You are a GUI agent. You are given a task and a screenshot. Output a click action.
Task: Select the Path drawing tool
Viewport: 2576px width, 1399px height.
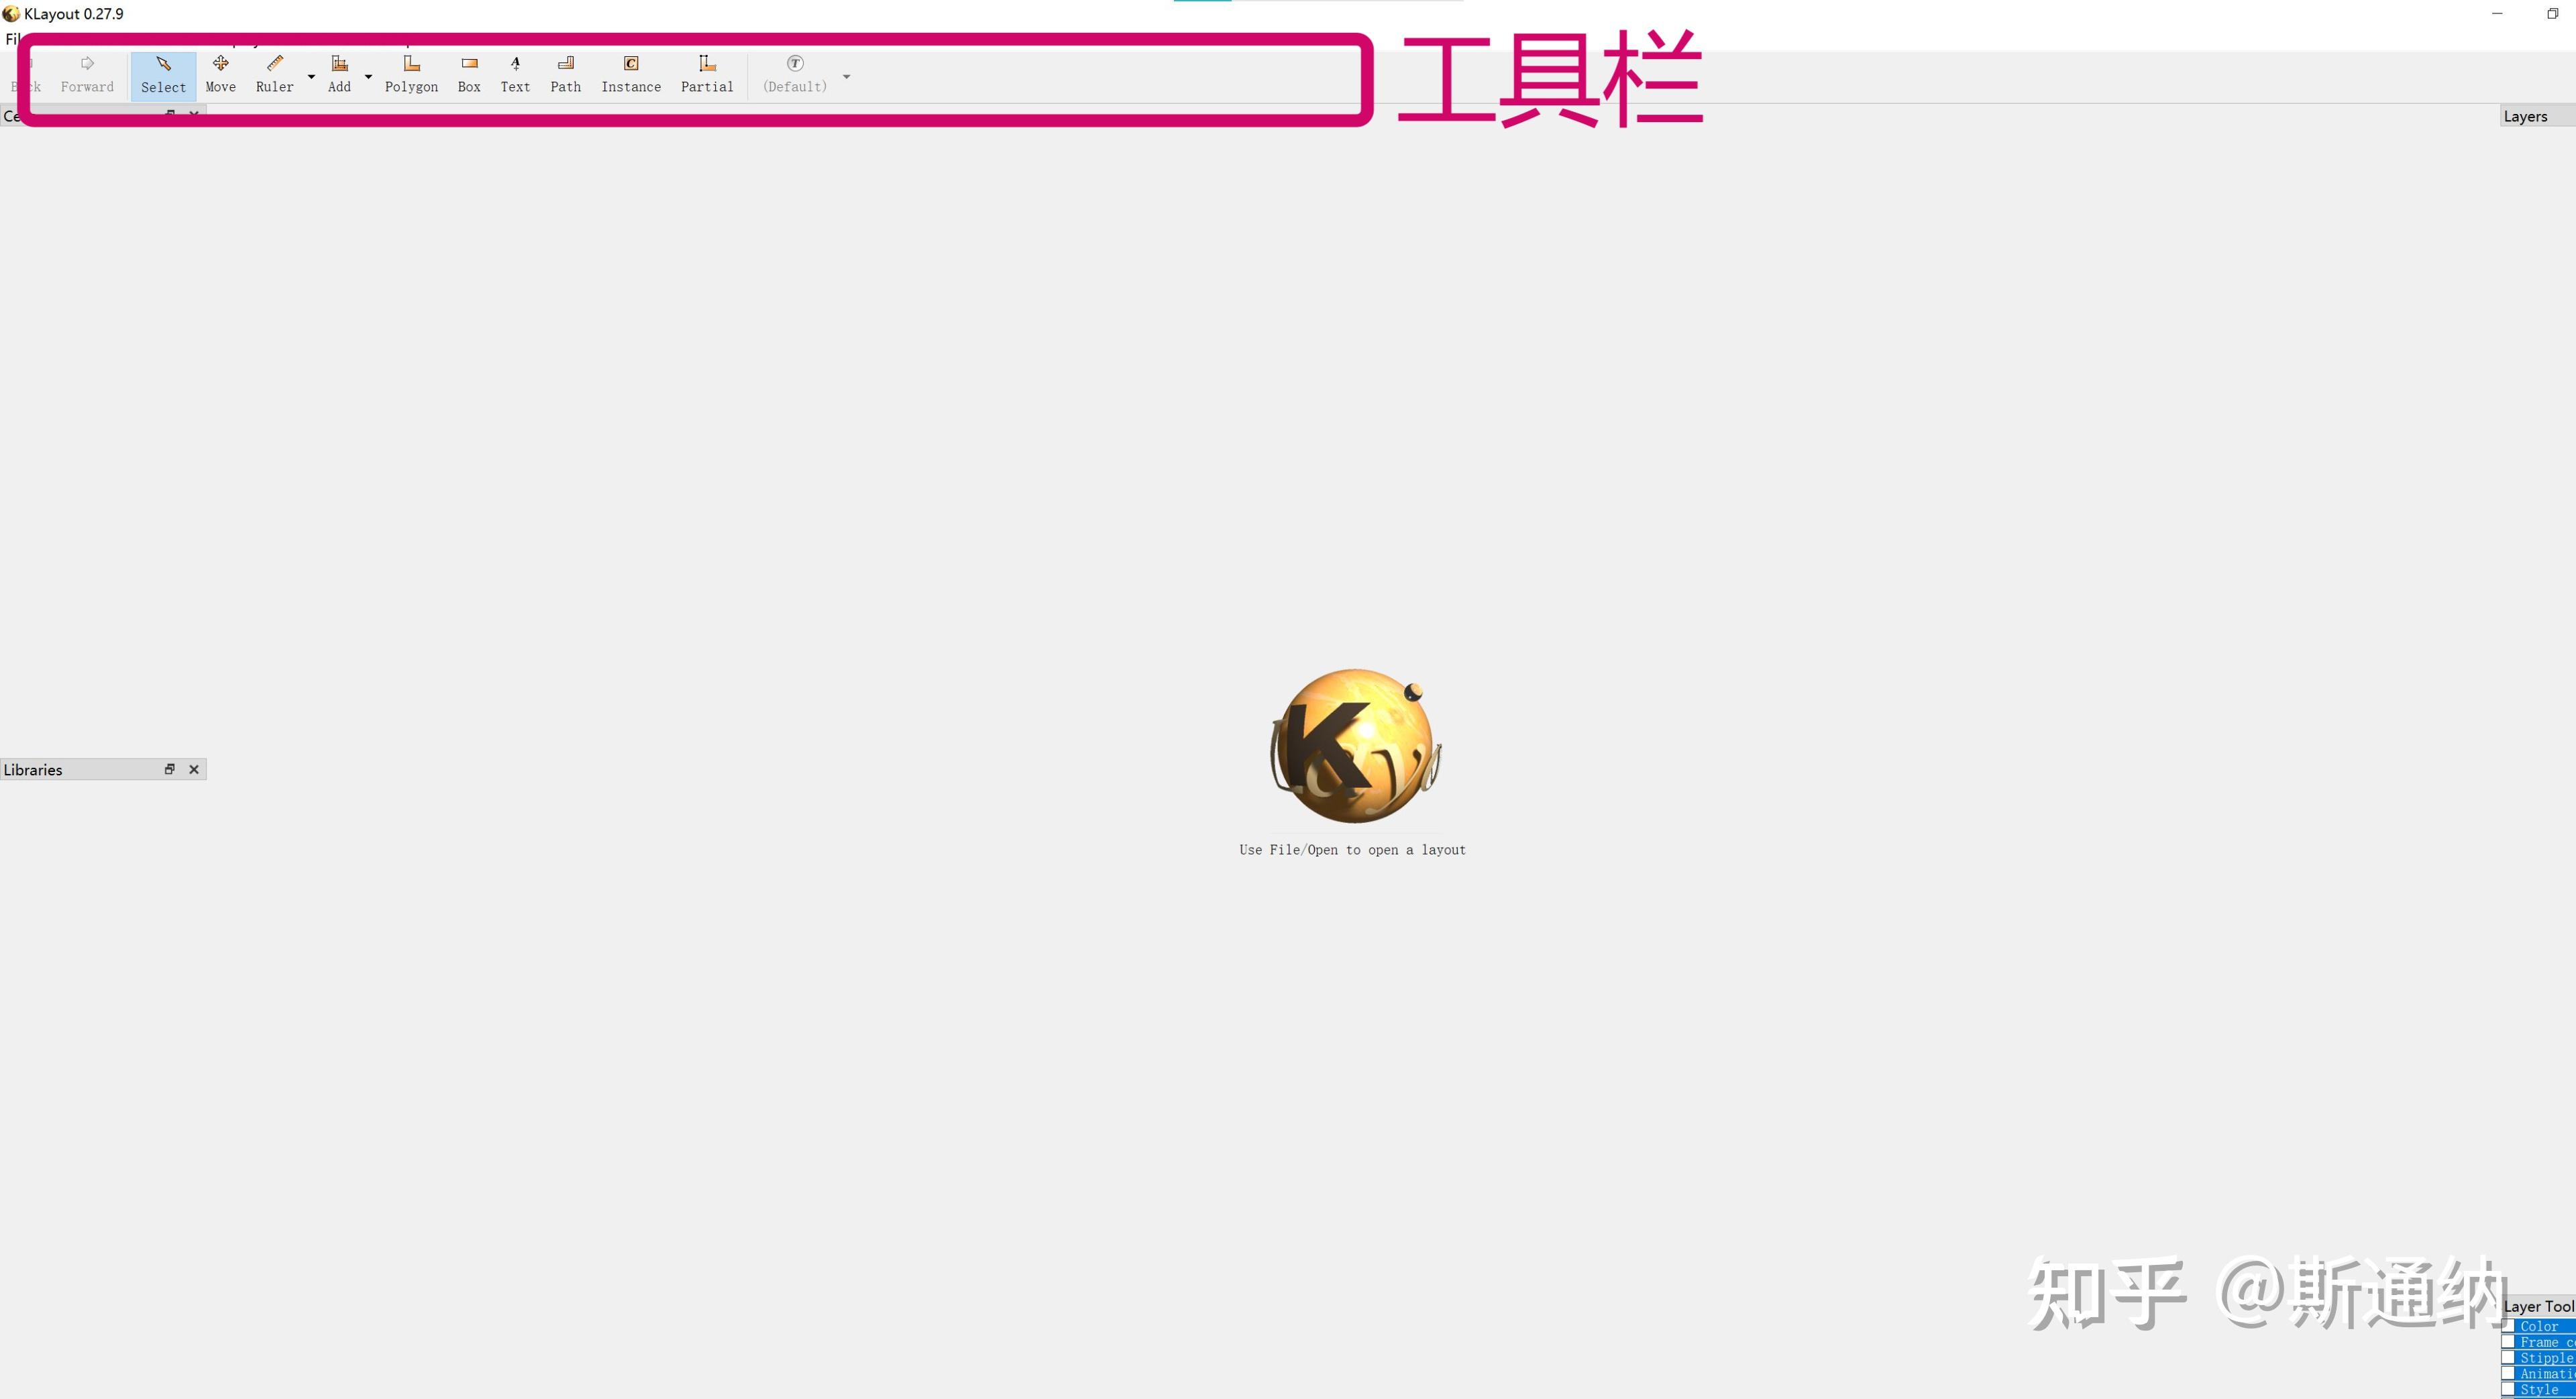565,74
